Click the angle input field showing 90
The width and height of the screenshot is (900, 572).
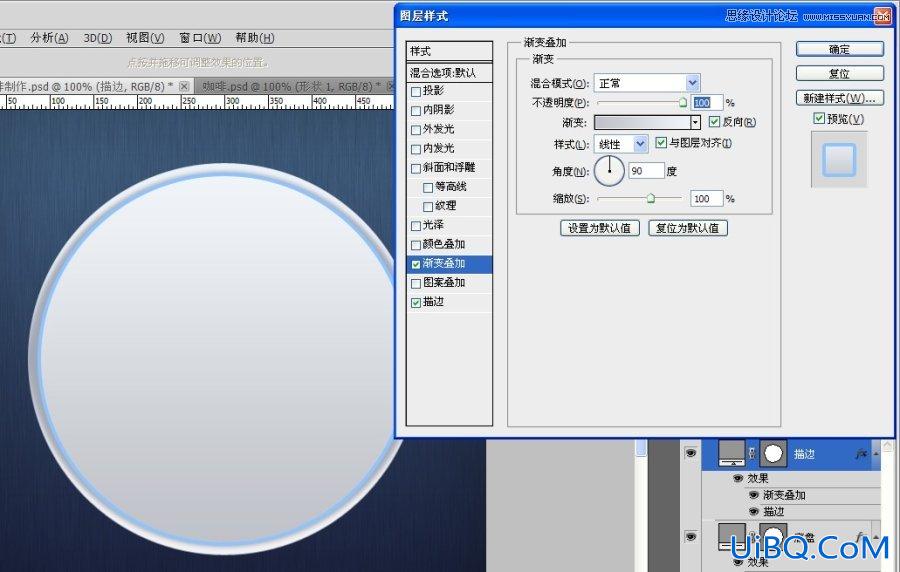tap(646, 171)
